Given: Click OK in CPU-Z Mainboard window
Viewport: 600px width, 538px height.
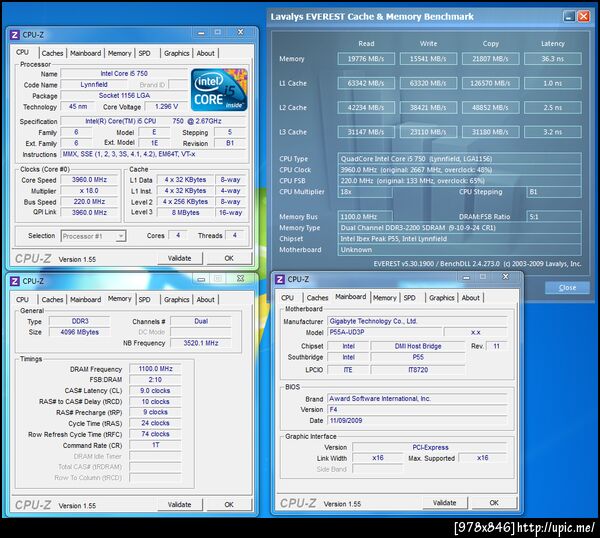Looking at the screenshot, I should [x=494, y=503].
